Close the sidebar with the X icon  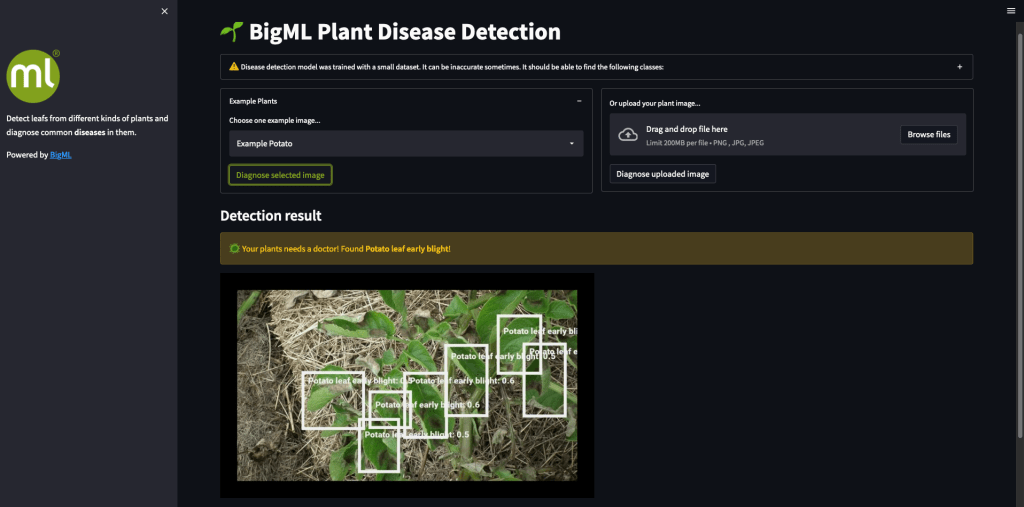tap(165, 11)
